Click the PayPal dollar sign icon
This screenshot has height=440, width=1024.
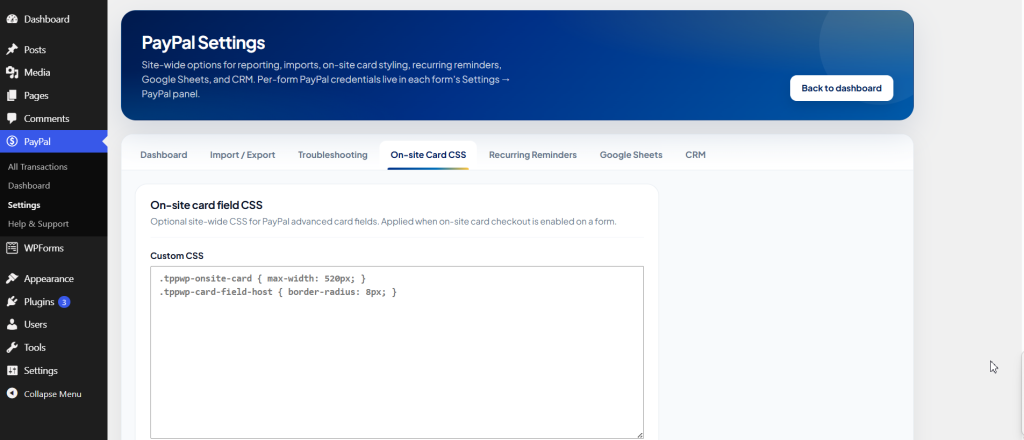pyautogui.click(x=12, y=142)
